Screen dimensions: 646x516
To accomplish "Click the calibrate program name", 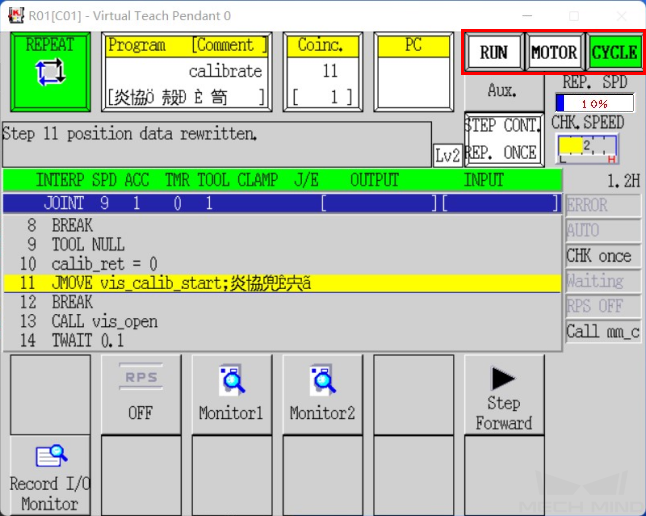I will coord(225,71).
